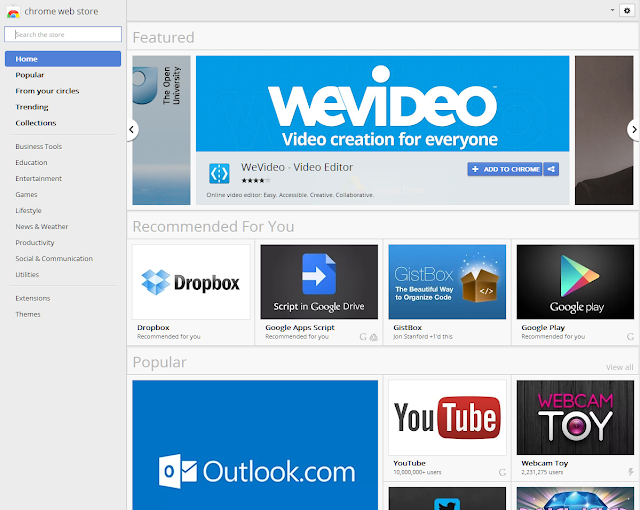
Task: Open the Script in Google Drive tile
Action: (x=319, y=282)
